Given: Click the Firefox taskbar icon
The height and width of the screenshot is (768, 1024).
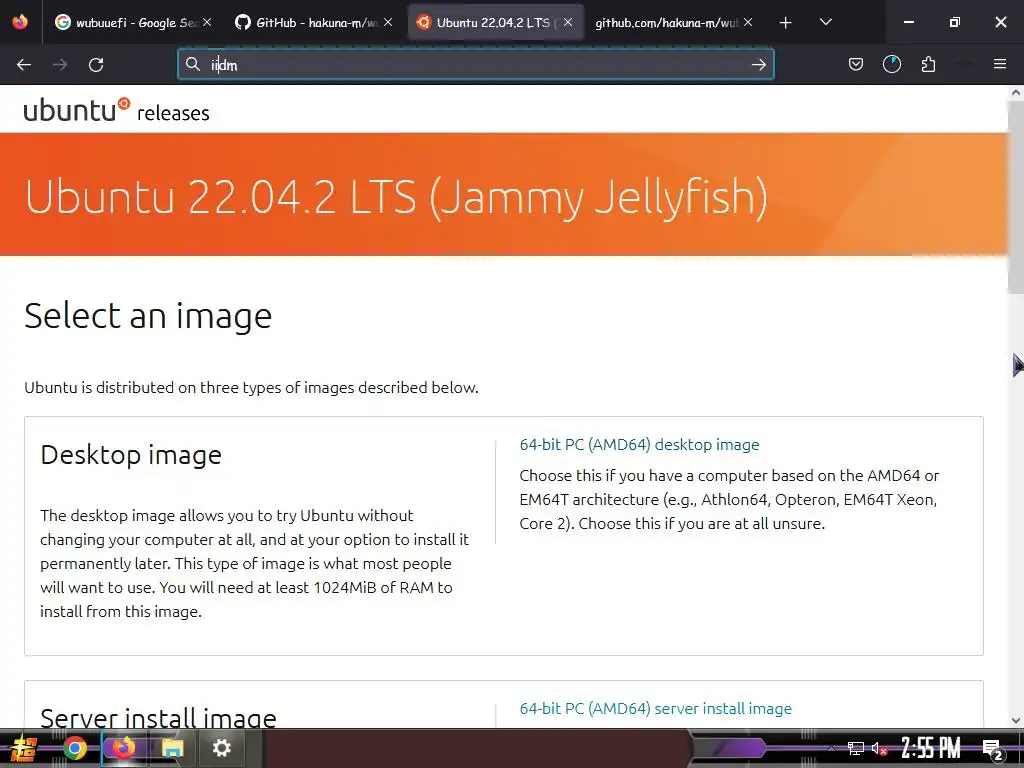Looking at the screenshot, I should [123, 748].
